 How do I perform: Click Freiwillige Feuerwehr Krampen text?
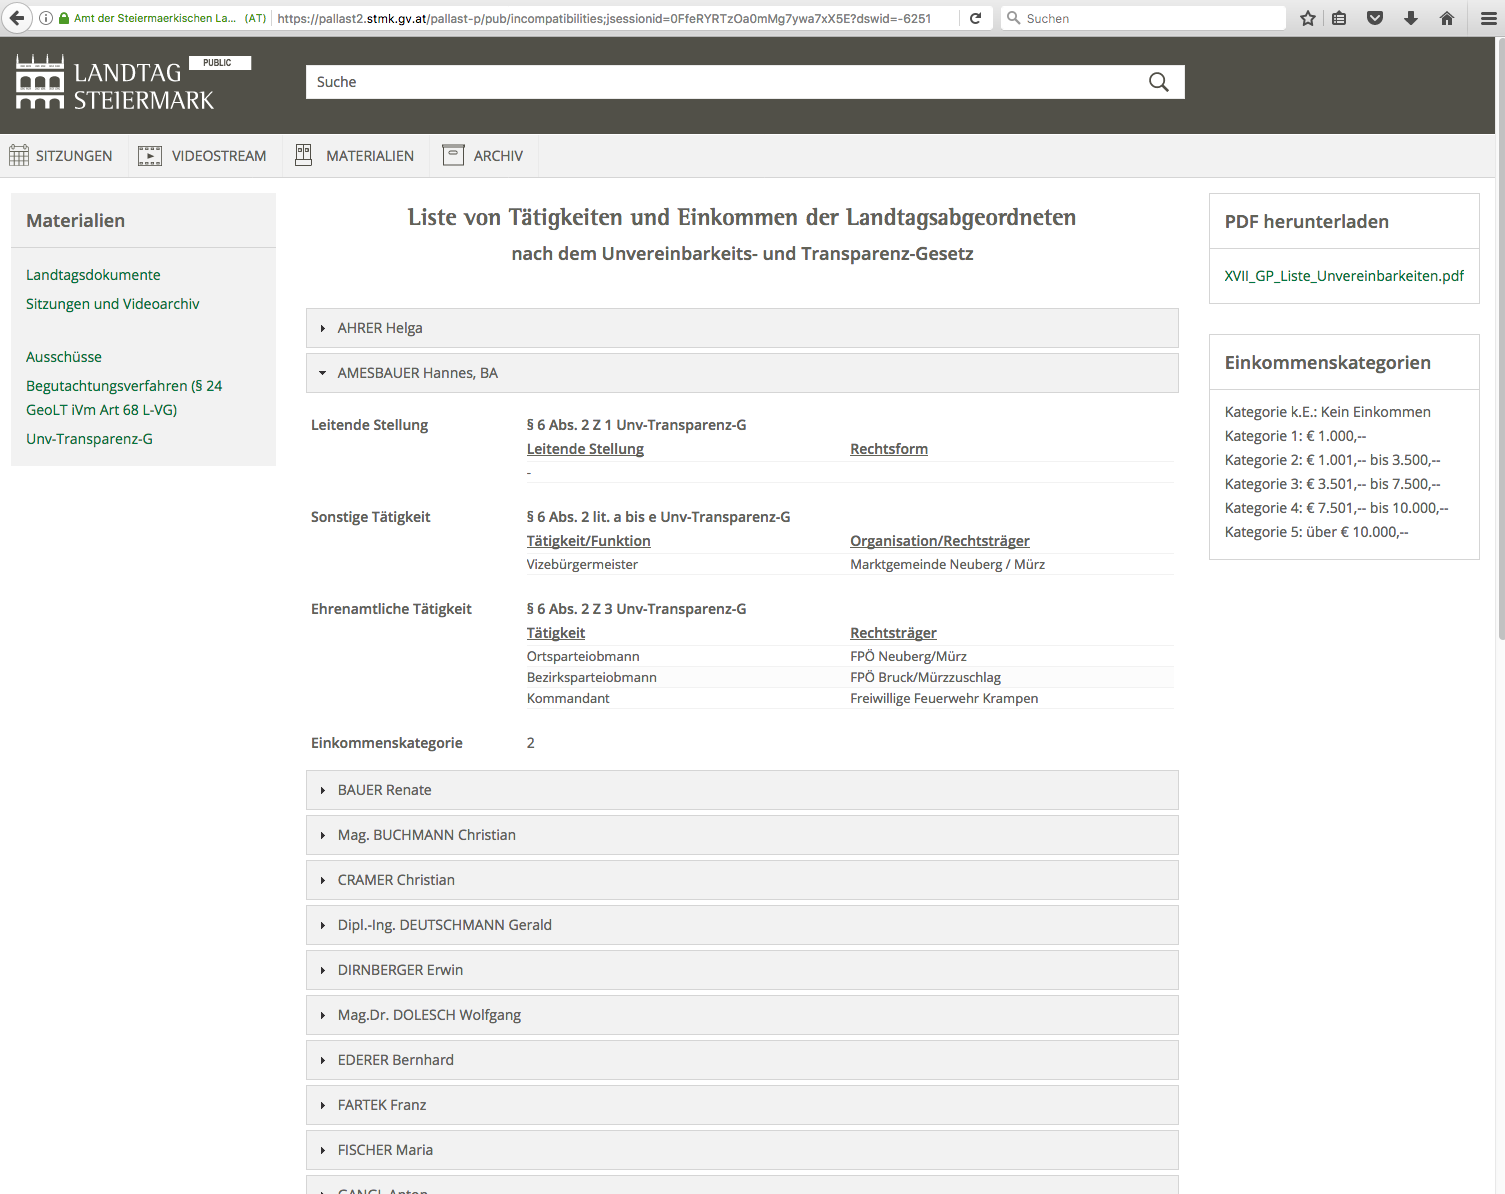944,699
